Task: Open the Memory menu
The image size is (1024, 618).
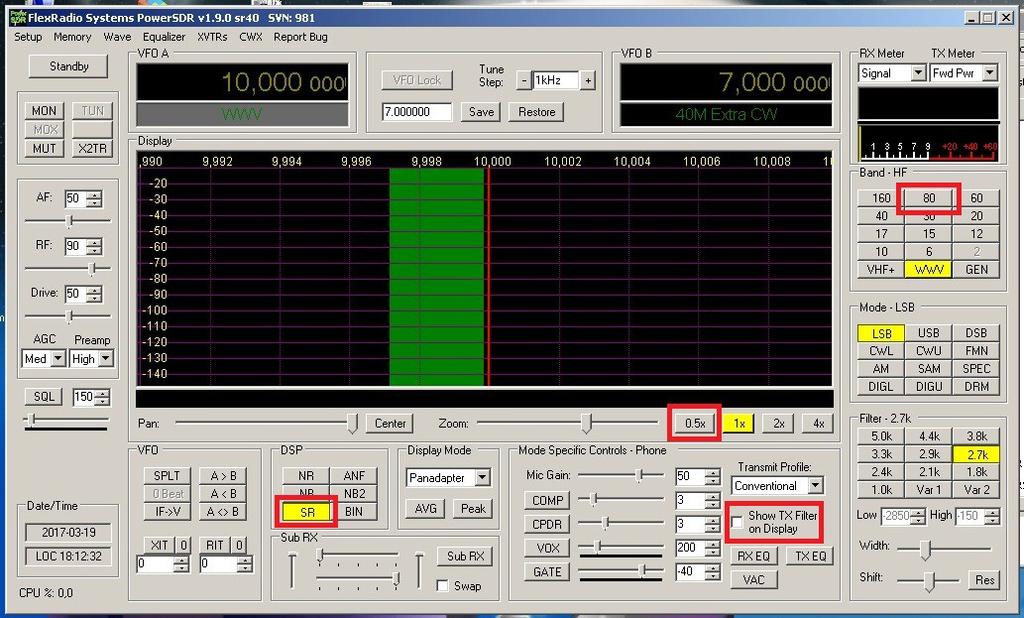Action: click(72, 37)
